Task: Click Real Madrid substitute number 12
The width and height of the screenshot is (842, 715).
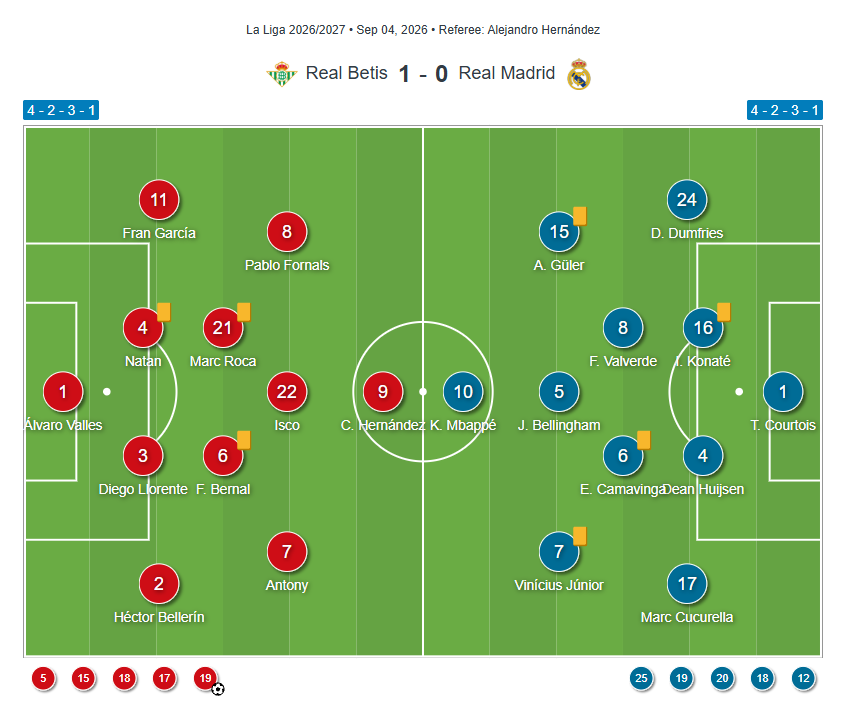Action: tap(803, 678)
